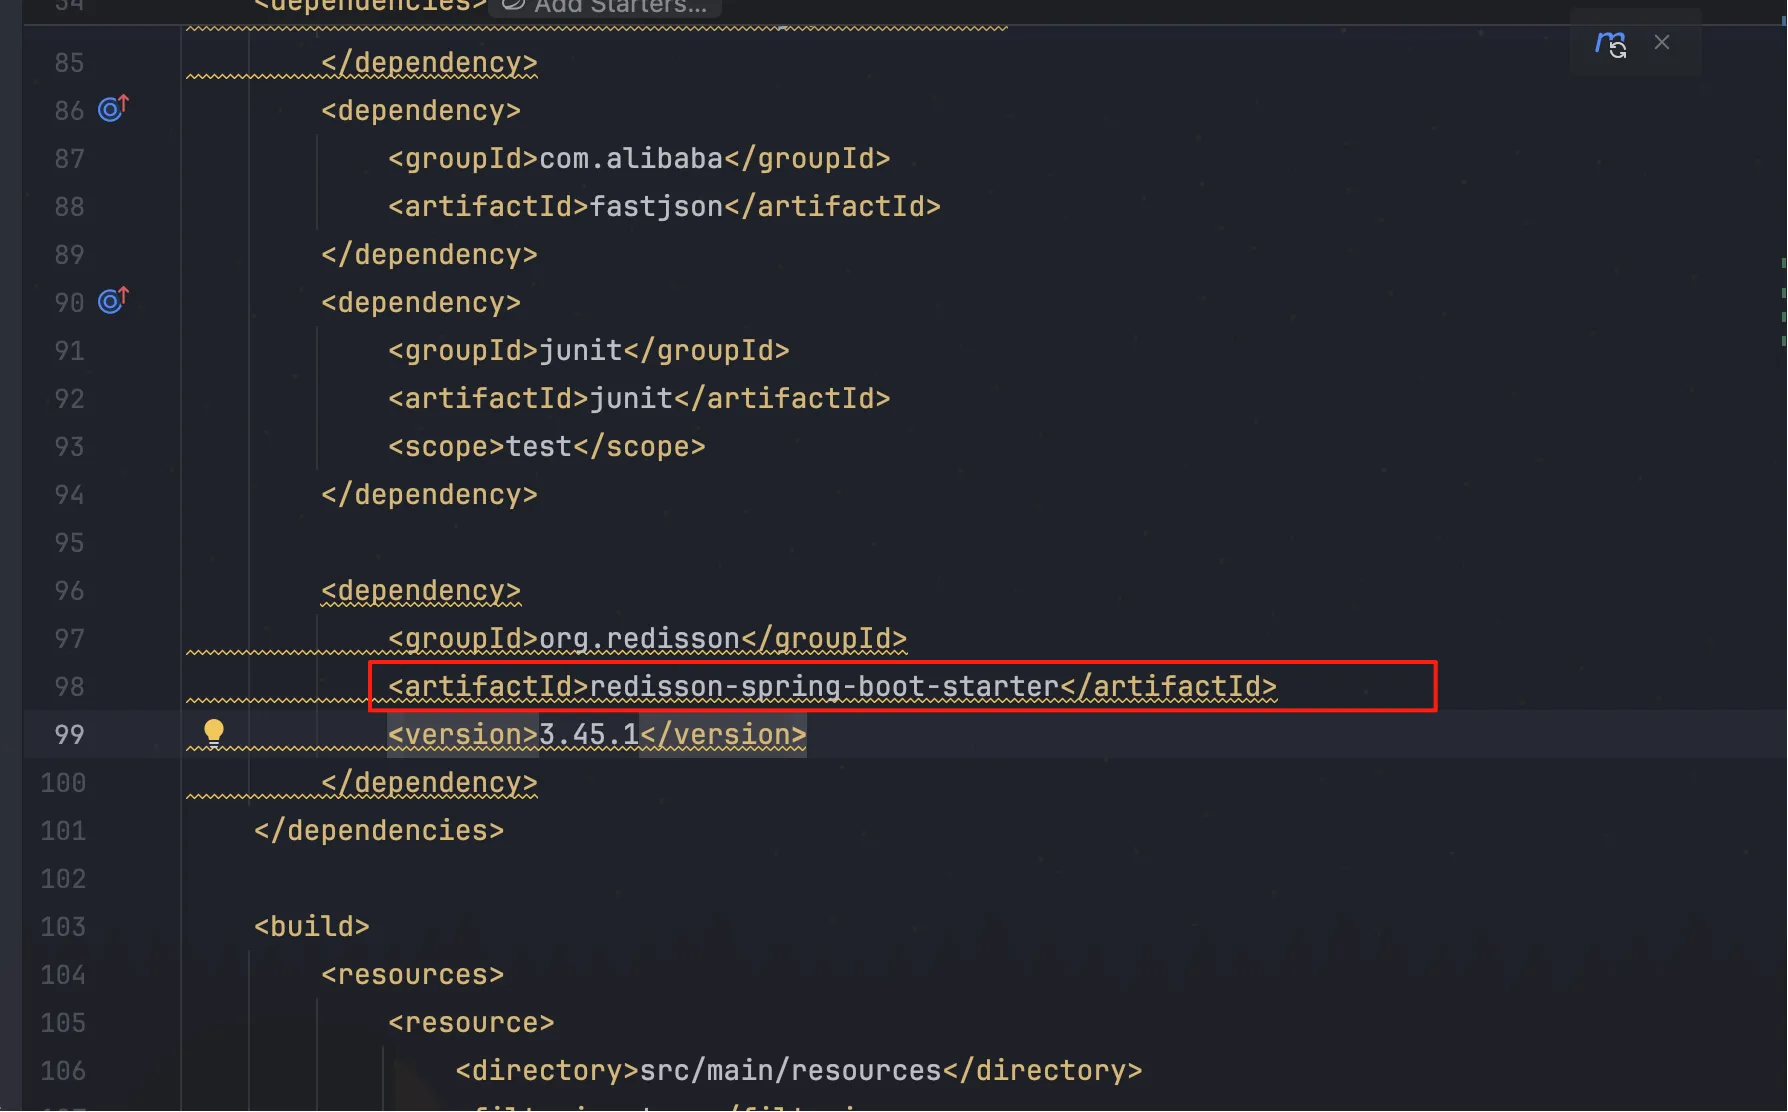The image size is (1788, 1112).
Task: Click the Add Starters inlay hint
Action: coord(610,6)
